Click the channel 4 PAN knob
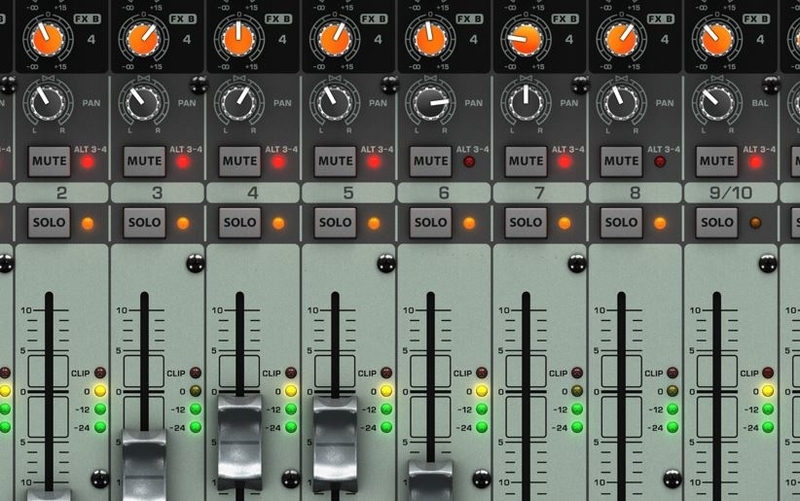 tap(238, 102)
